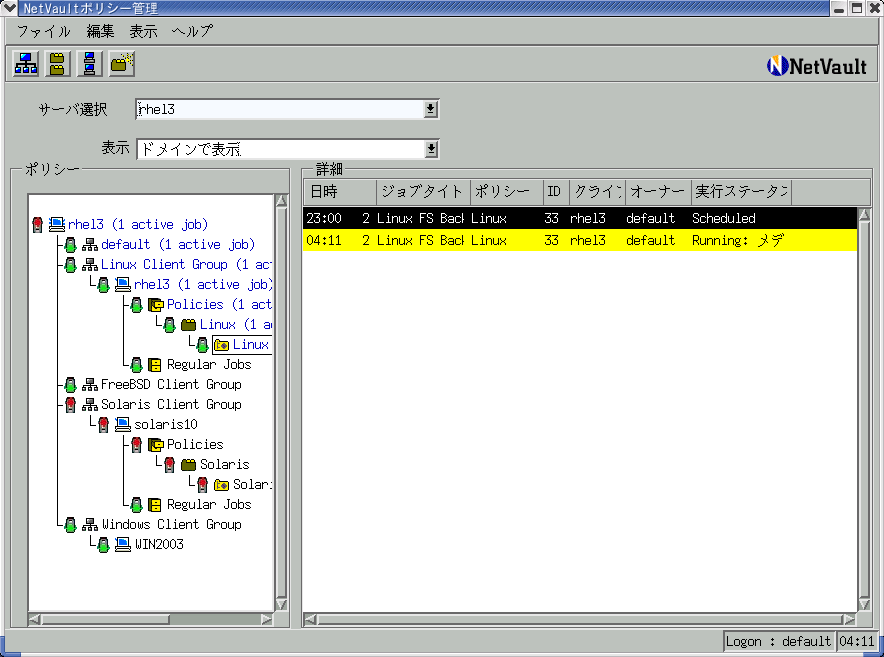This screenshot has height=657, width=884.
Task: Sort by the 日時 column header
Action: tap(339, 192)
